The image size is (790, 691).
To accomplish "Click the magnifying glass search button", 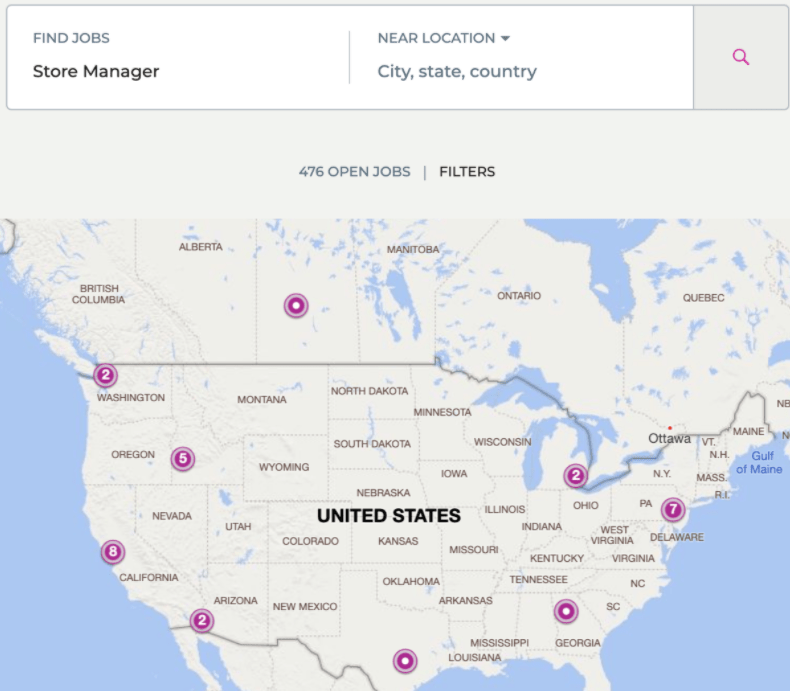I will 741,57.
